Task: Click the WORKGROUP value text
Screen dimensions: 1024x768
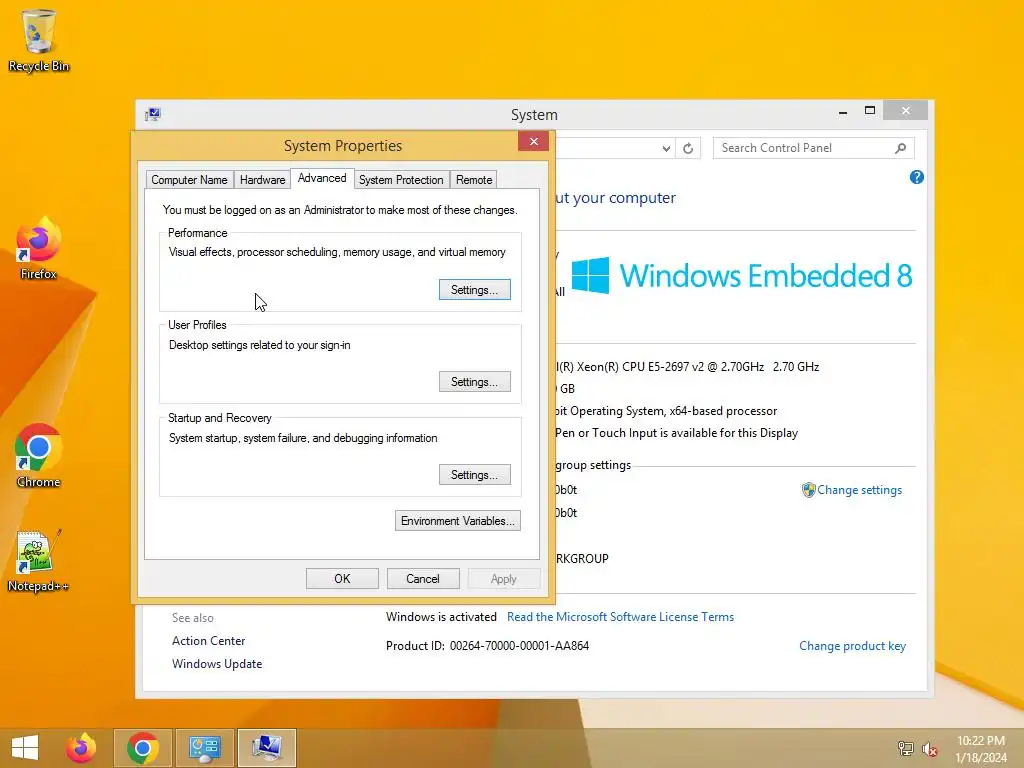Action: pyautogui.click(x=582, y=559)
